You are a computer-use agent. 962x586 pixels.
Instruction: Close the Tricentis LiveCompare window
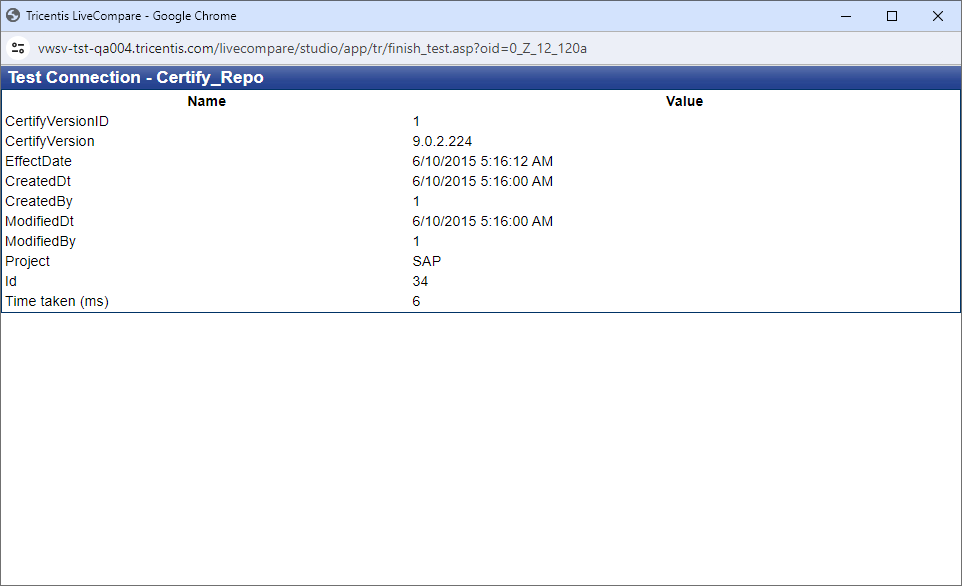pos(938,16)
